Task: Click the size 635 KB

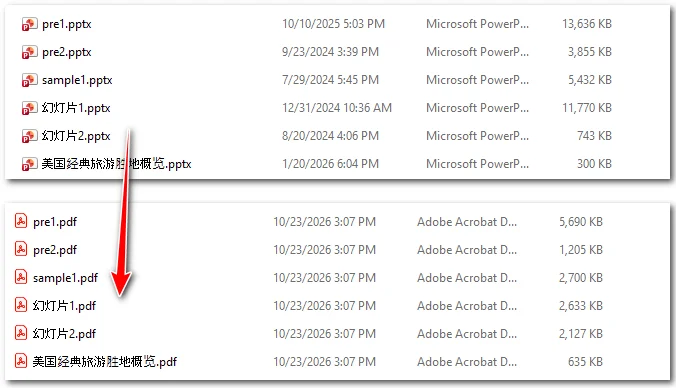Action: (x=585, y=362)
